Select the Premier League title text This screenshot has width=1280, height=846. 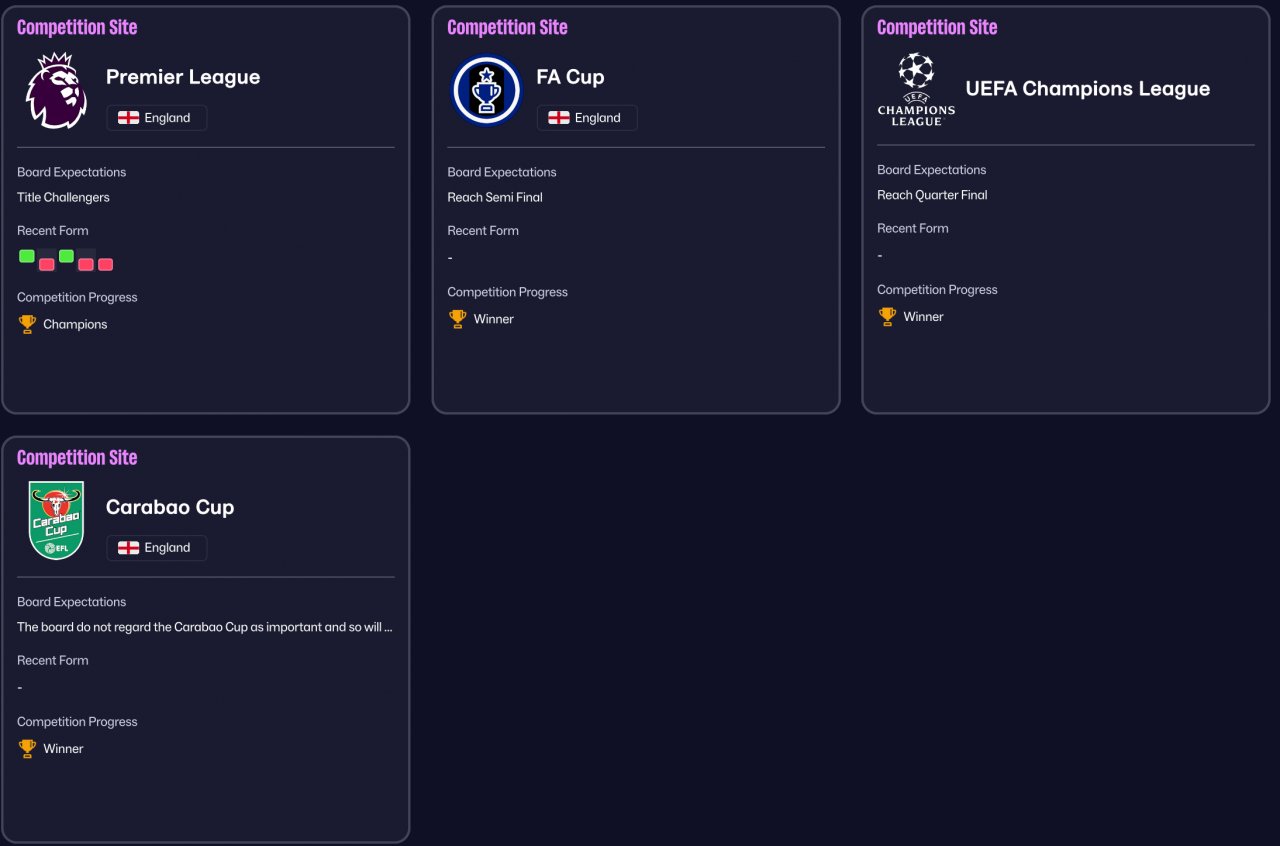coord(183,77)
